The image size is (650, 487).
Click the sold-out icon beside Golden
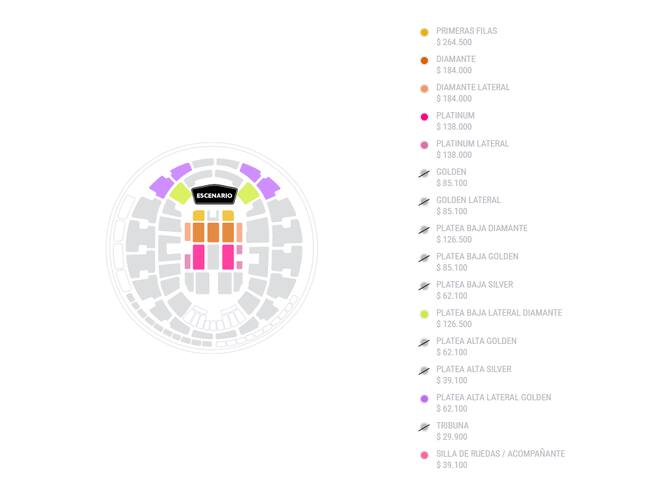(x=424, y=174)
